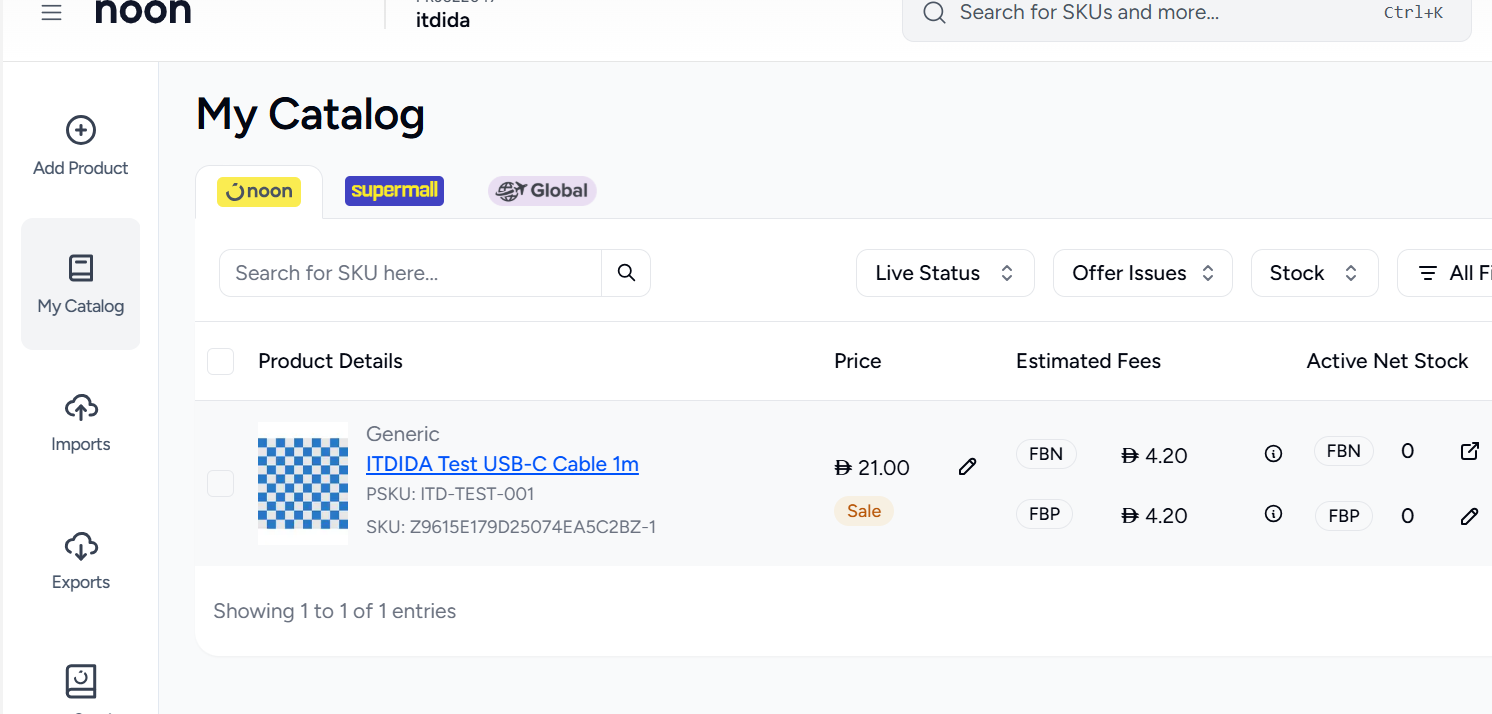The height and width of the screenshot is (714, 1492).
Task: Click the Estimated Fees column header
Action: pos(1088,361)
